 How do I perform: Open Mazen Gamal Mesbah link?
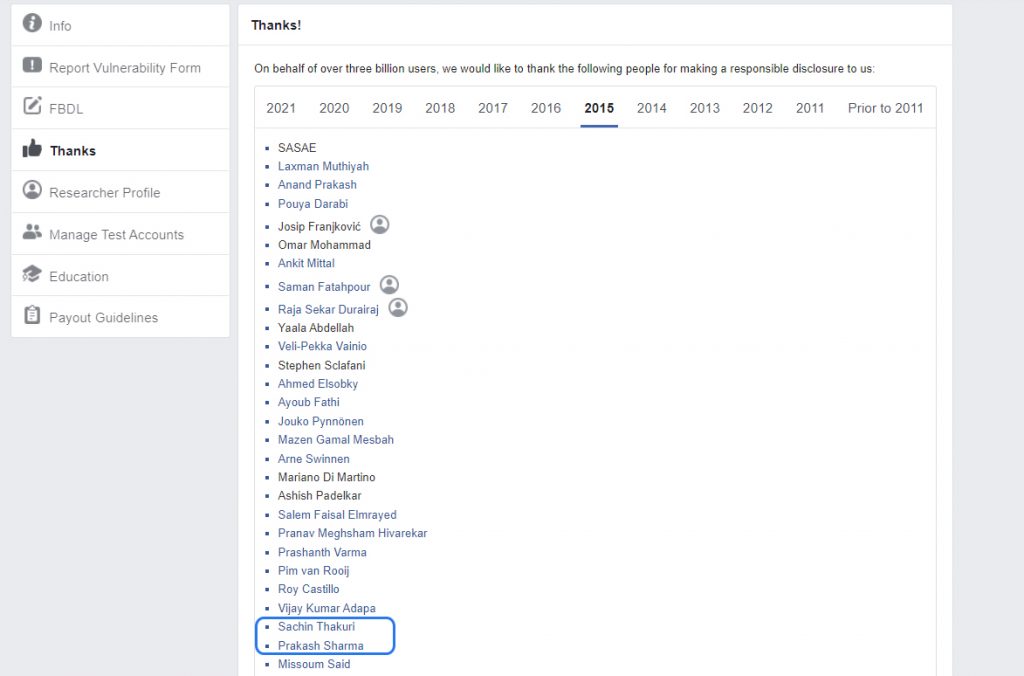(x=336, y=440)
